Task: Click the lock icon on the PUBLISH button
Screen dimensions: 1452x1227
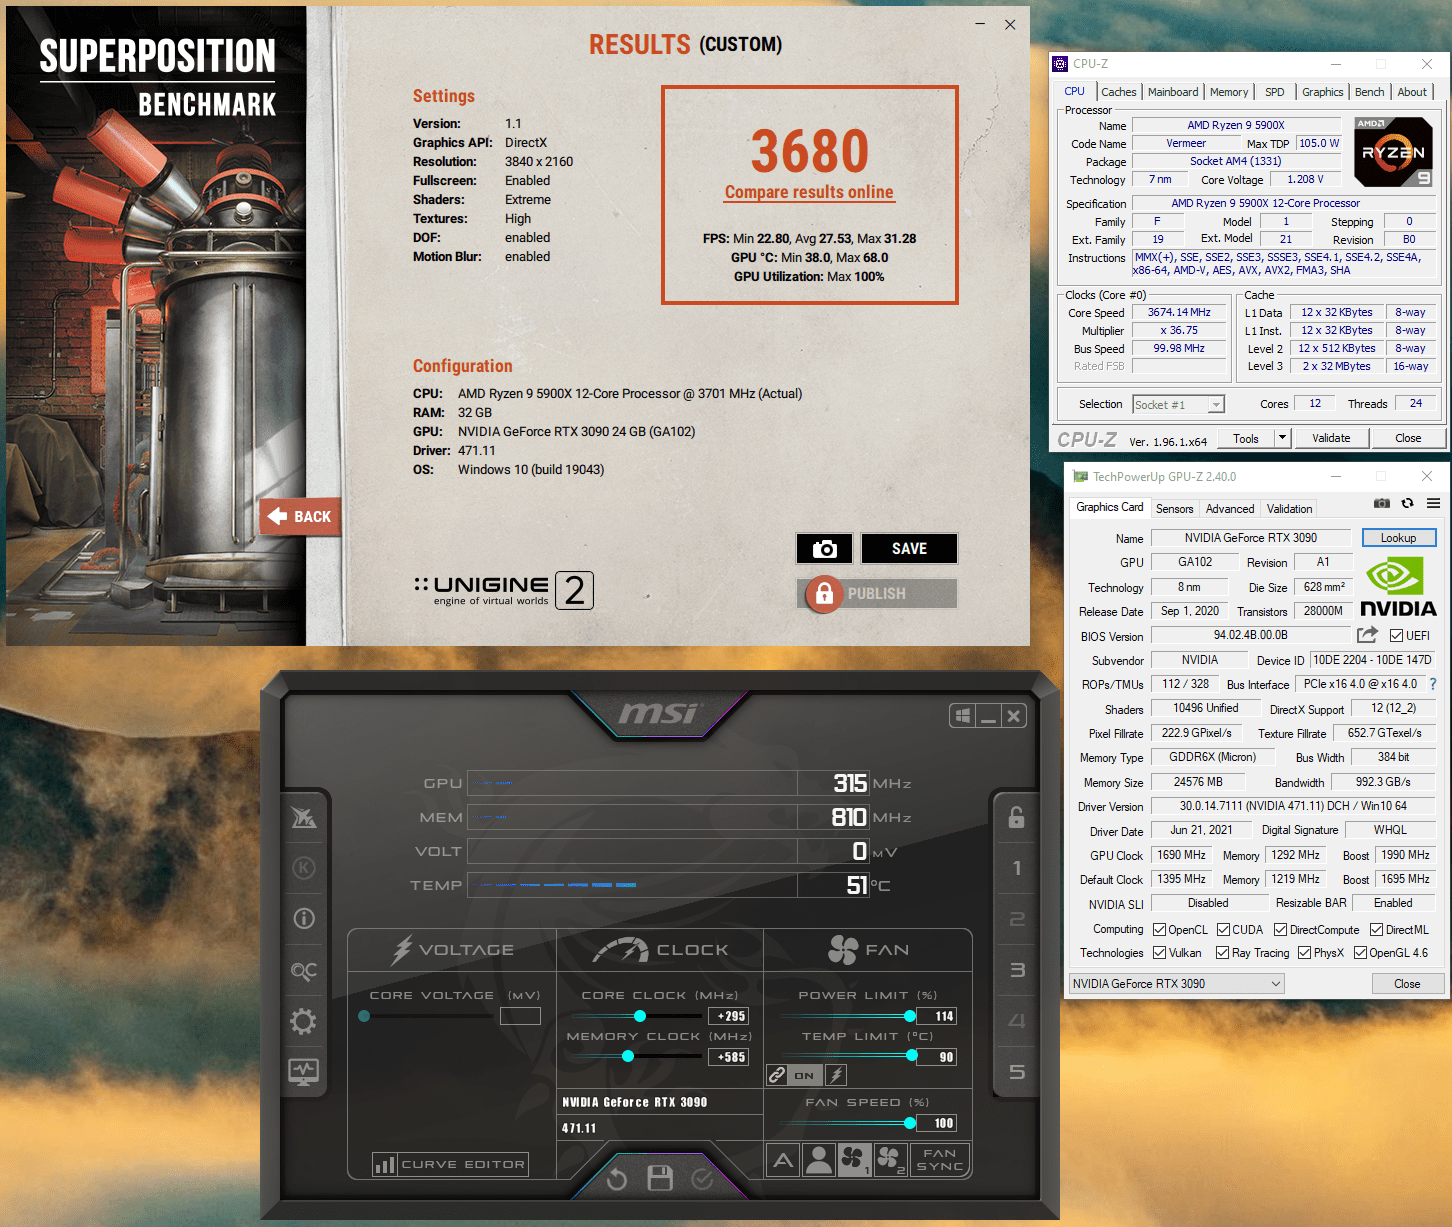Action: (x=824, y=594)
